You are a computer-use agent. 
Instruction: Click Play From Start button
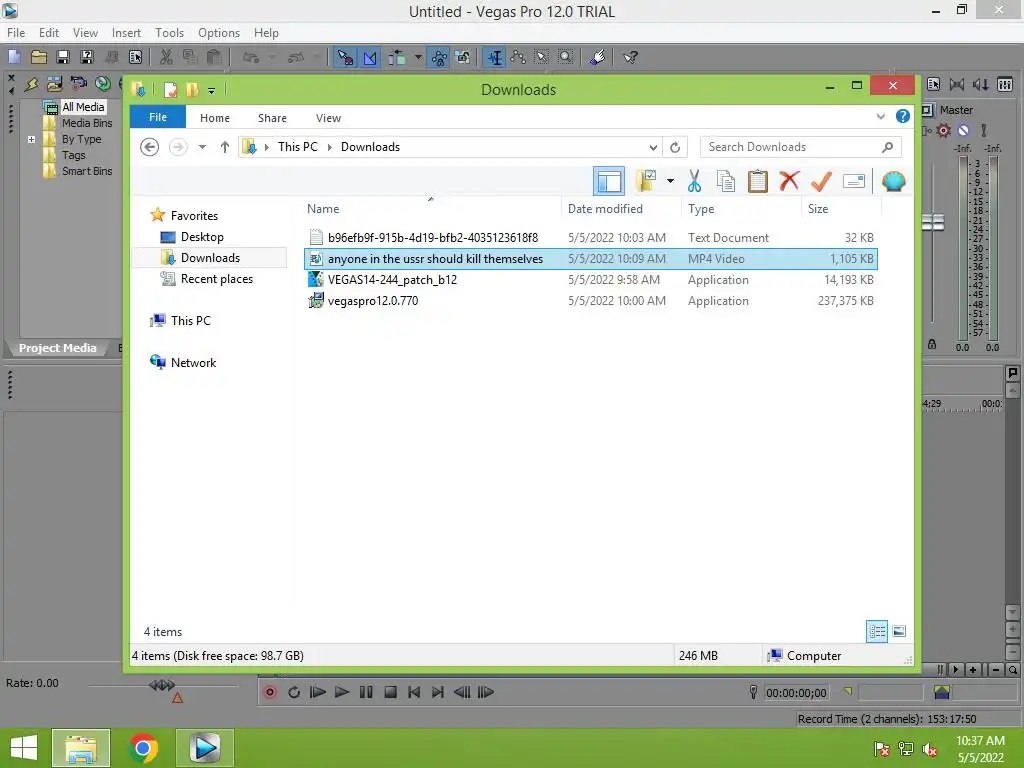point(317,692)
